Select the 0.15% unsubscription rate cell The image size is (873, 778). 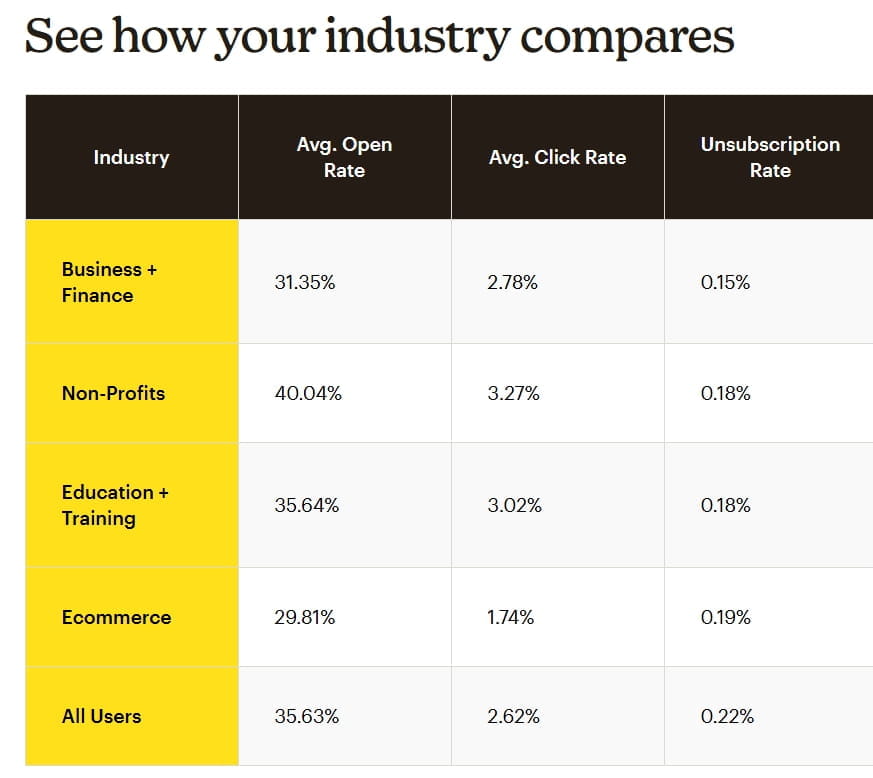(725, 283)
